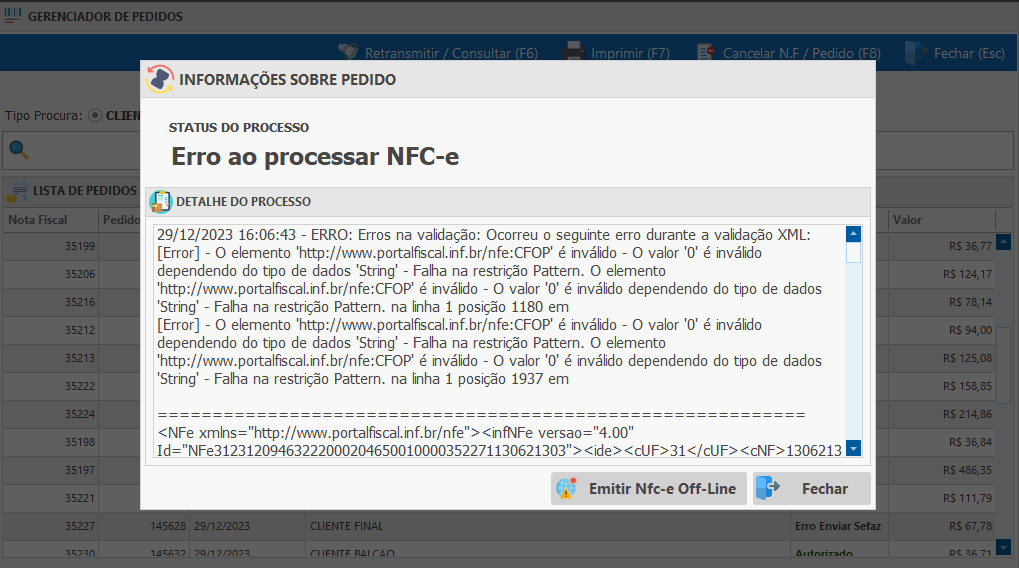Click the Detalhe do Processo panel icon
This screenshot has height=568, width=1019.
coord(160,201)
